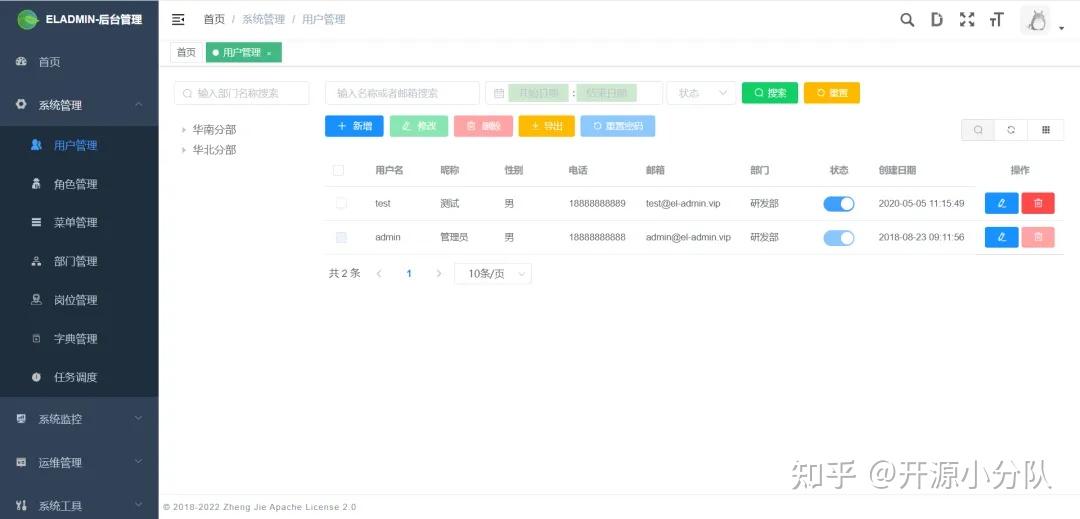The height and width of the screenshot is (519, 1080).
Task: Click the clock icon beside 任务调度
Action: (37, 377)
